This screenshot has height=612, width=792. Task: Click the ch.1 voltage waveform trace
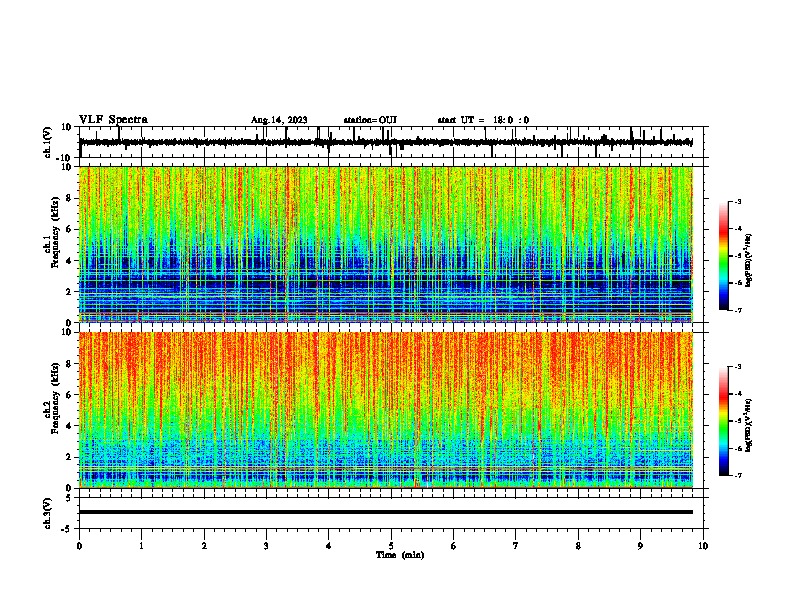tap(386, 142)
